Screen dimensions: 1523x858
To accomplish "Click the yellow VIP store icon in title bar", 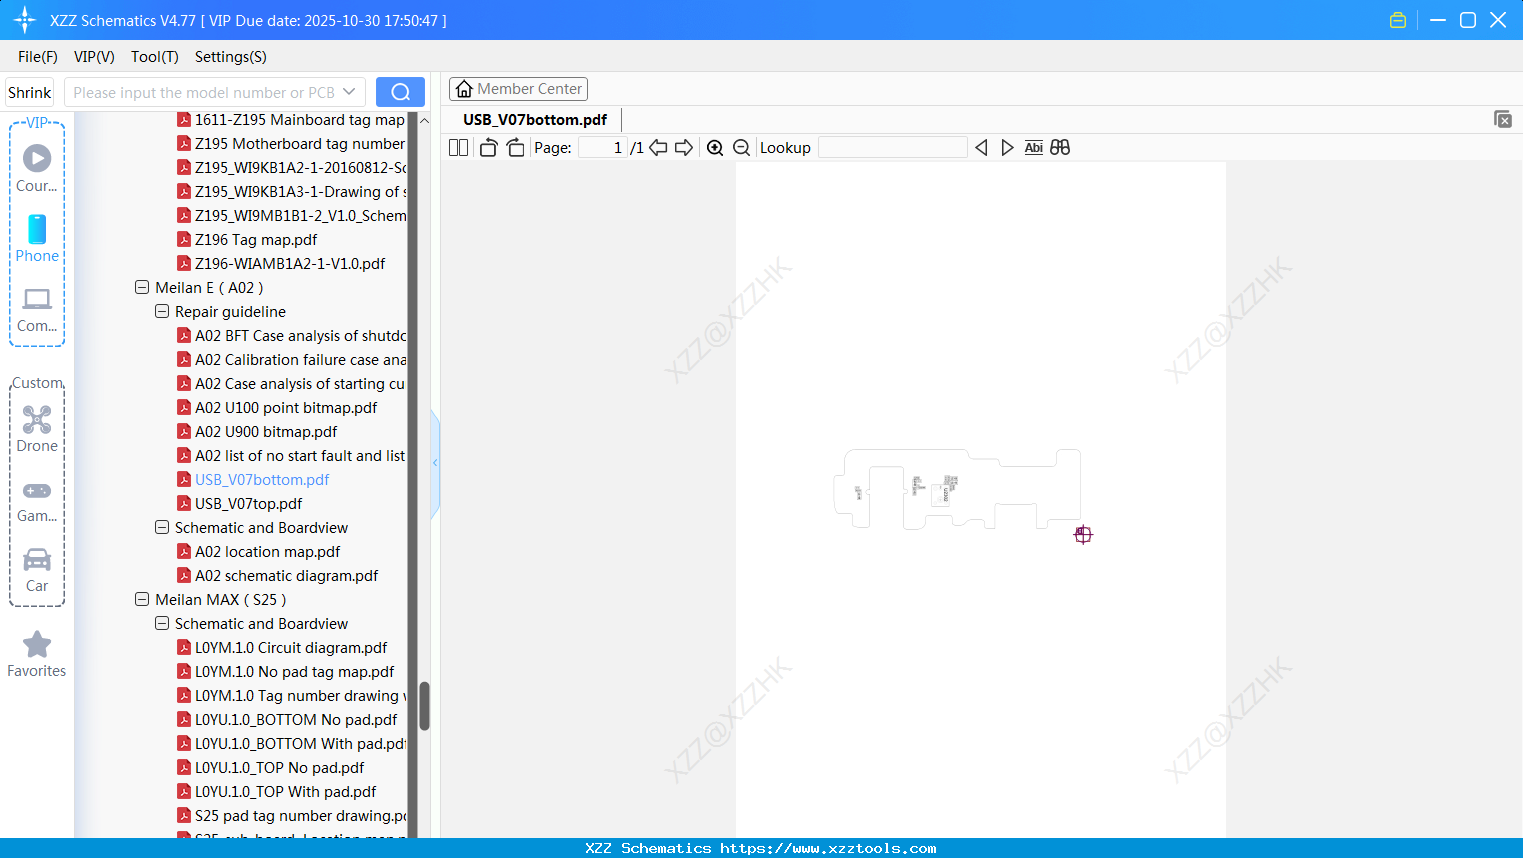I will click(1398, 20).
